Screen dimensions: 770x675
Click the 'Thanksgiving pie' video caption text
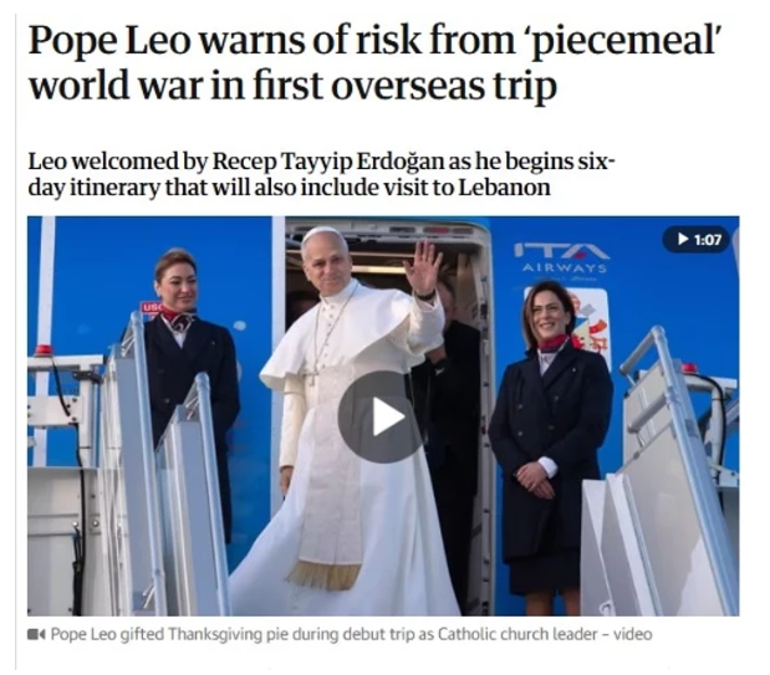pyautogui.click(x=351, y=634)
